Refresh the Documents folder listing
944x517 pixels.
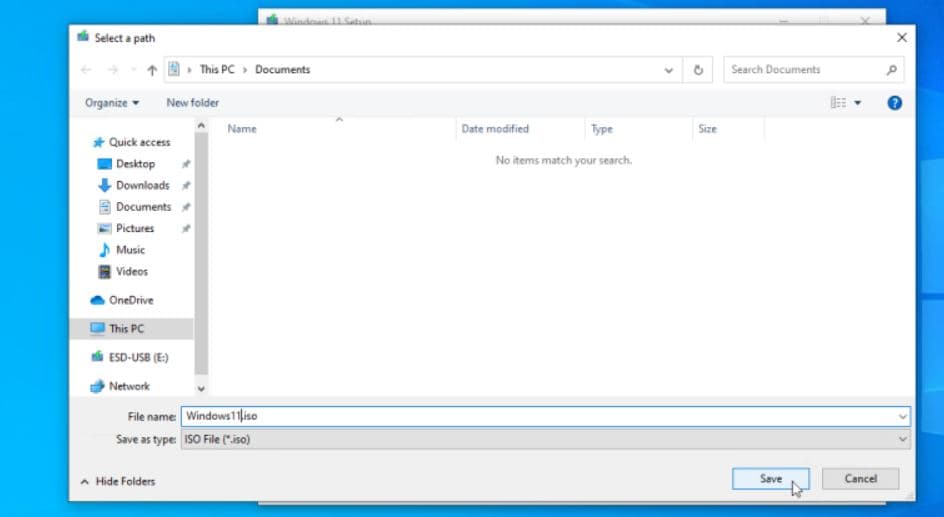coord(698,70)
